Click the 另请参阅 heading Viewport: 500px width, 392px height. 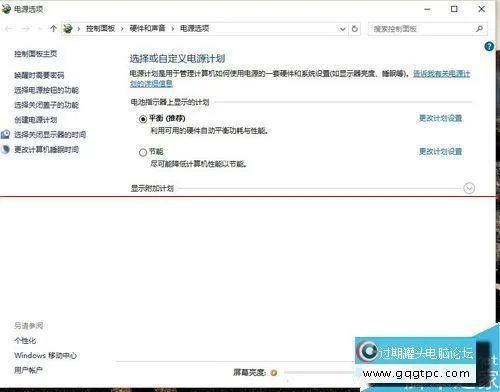tap(29, 326)
